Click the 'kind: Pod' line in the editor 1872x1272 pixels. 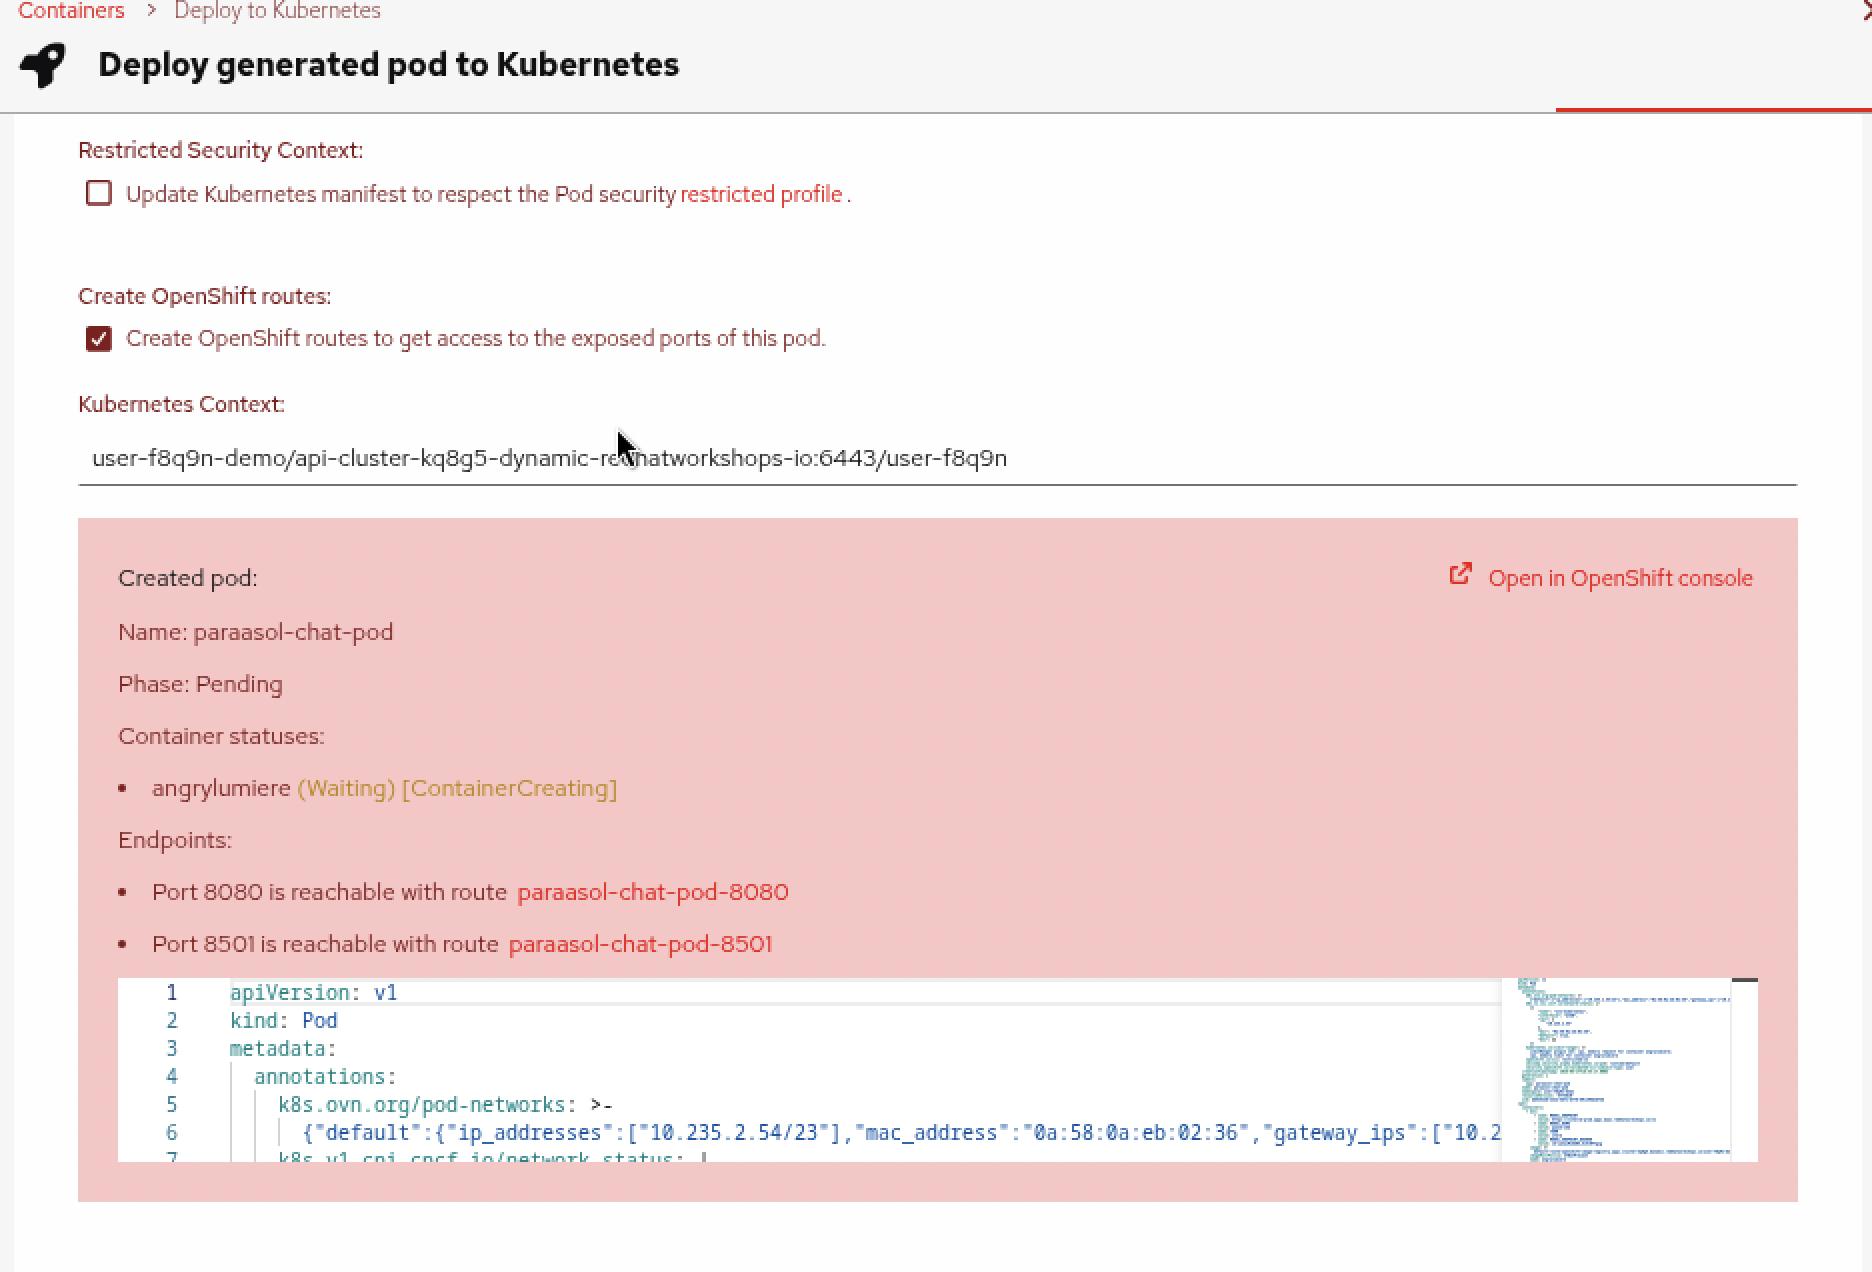(284, 1021)
